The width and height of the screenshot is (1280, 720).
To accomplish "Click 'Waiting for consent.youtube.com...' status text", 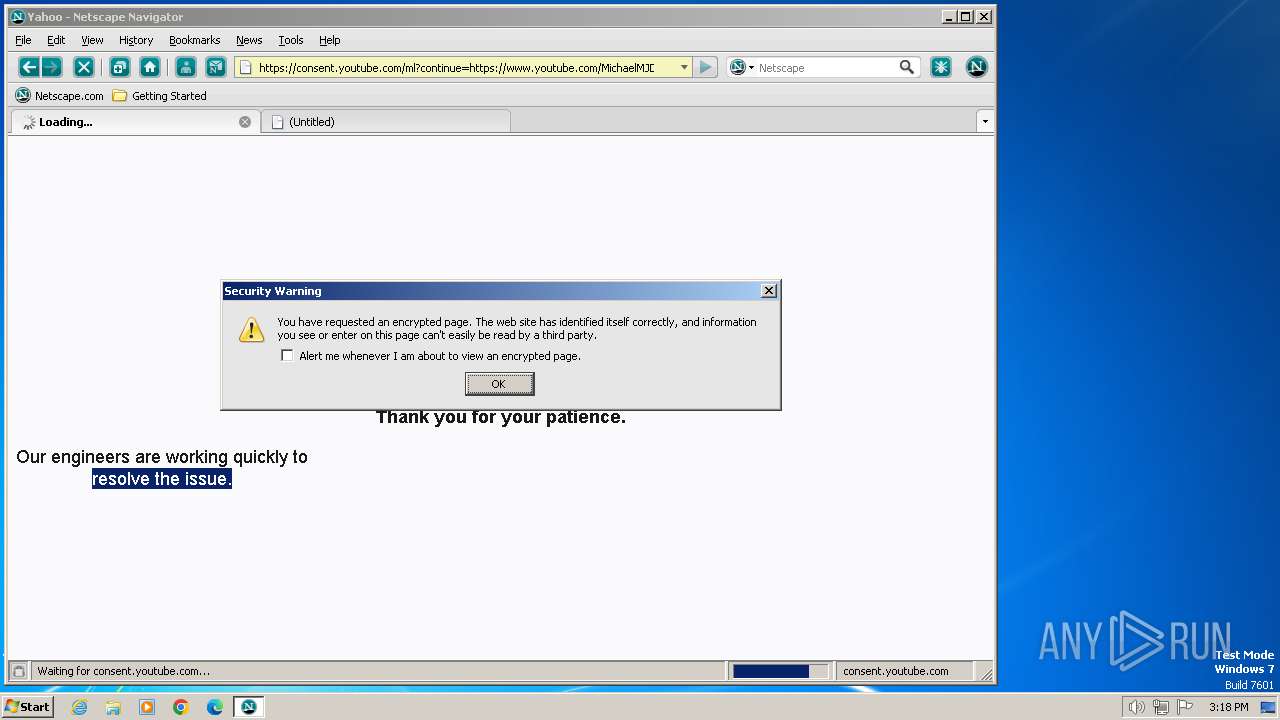I will coord(124,671).
